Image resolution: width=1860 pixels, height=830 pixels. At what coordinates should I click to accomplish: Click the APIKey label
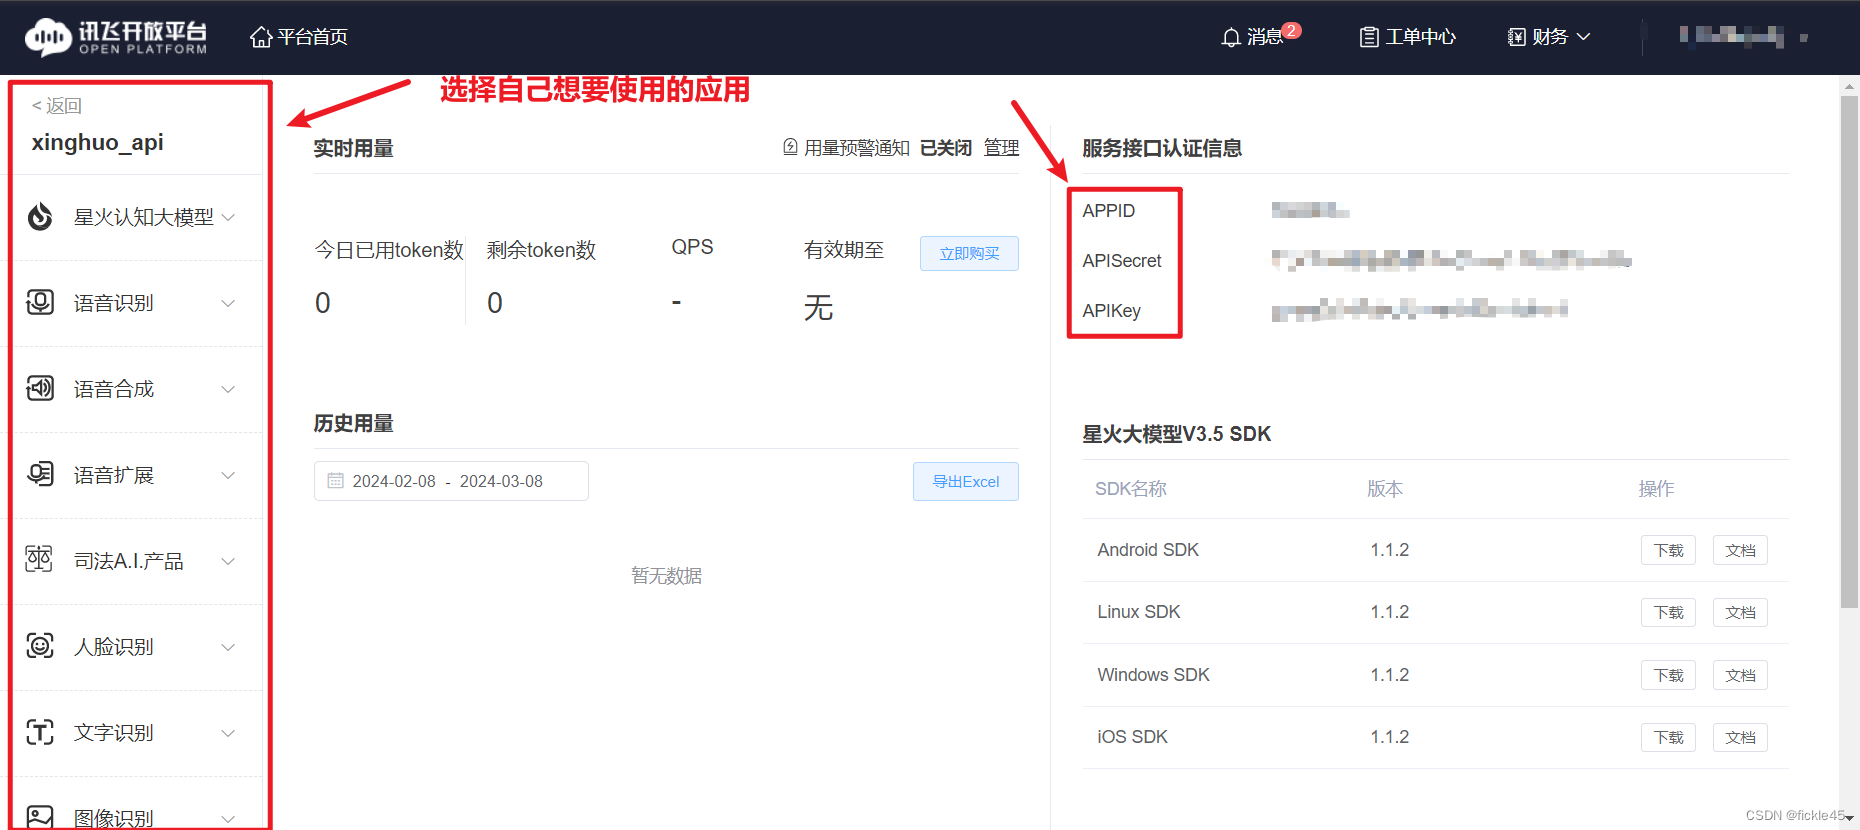point(1111,311)
